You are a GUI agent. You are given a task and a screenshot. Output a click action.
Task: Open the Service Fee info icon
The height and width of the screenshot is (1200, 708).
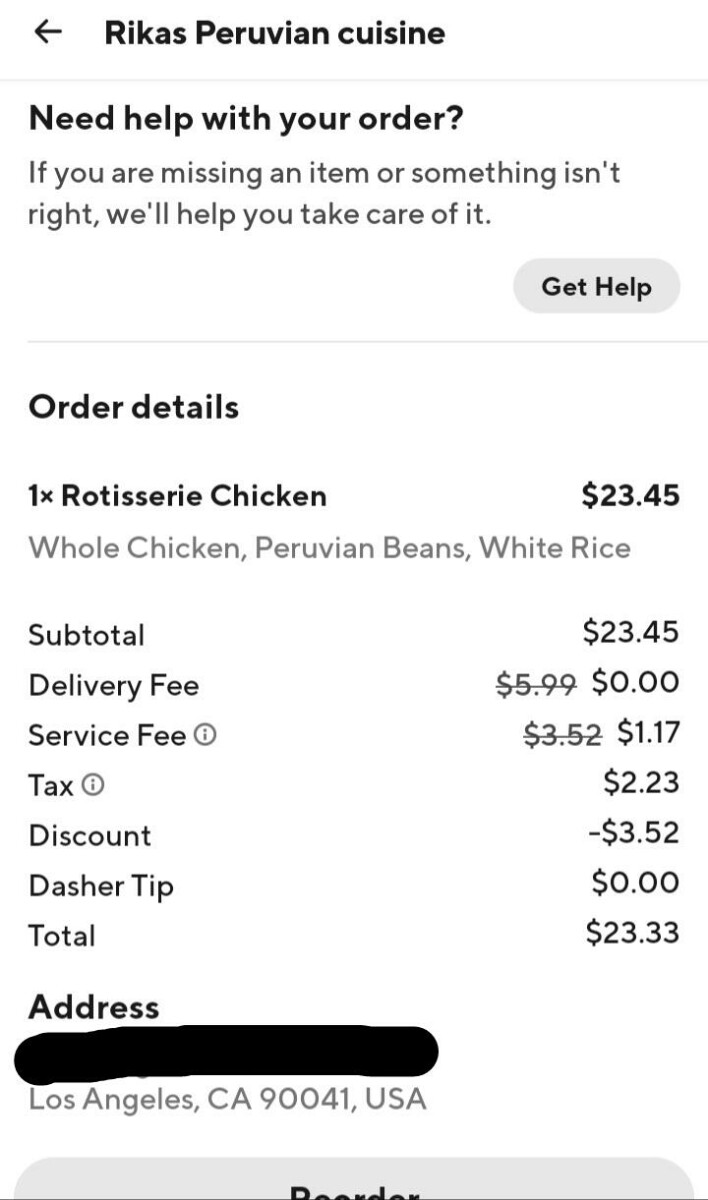pos(205,736)
